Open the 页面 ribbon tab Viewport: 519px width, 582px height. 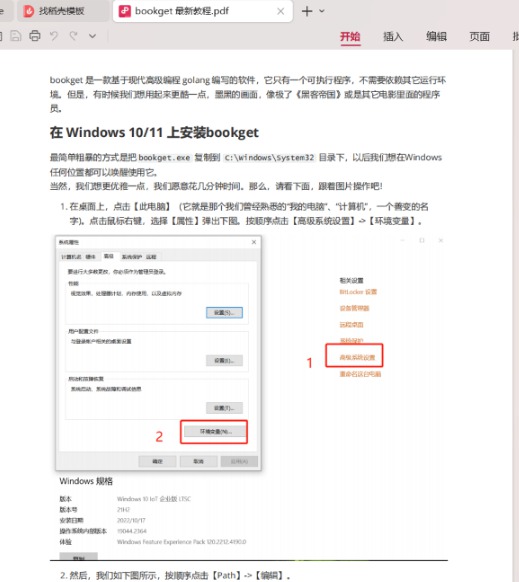[479, 36]
